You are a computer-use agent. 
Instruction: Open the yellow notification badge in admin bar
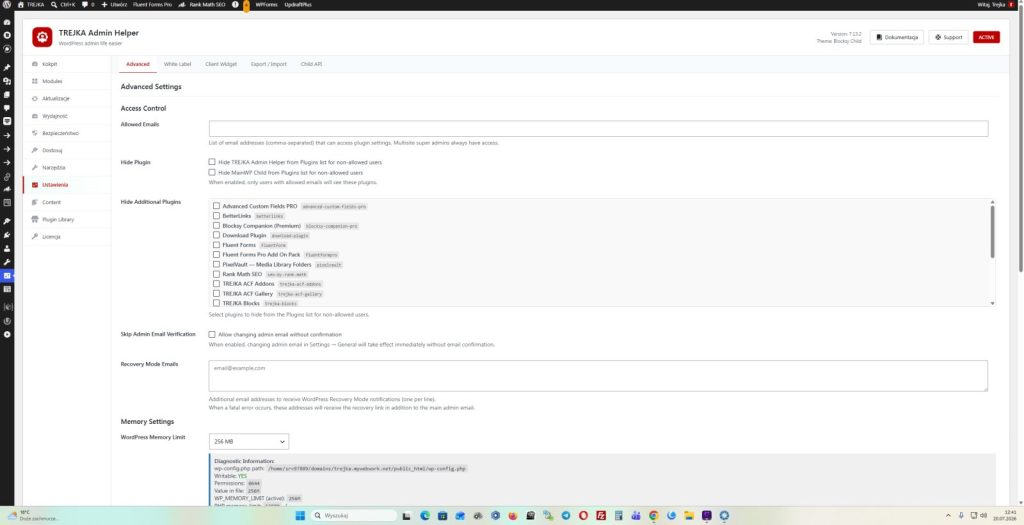point(246,5)
